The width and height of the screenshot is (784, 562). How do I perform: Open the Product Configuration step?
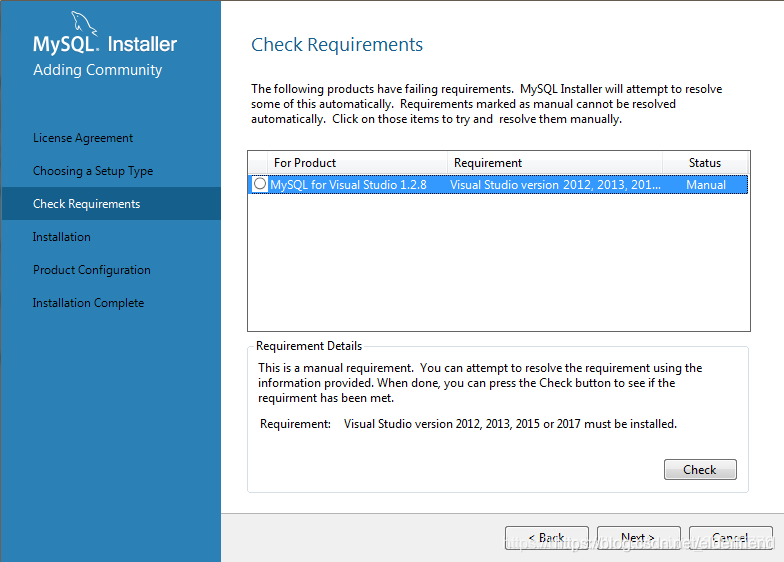pos(92,270)
